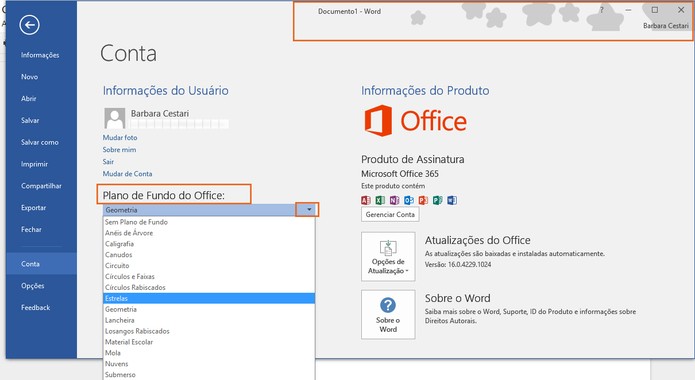Open the Sobre mim link
This screenshot has width=695, height=380.
pyautogui.click(x=119, y=149)
